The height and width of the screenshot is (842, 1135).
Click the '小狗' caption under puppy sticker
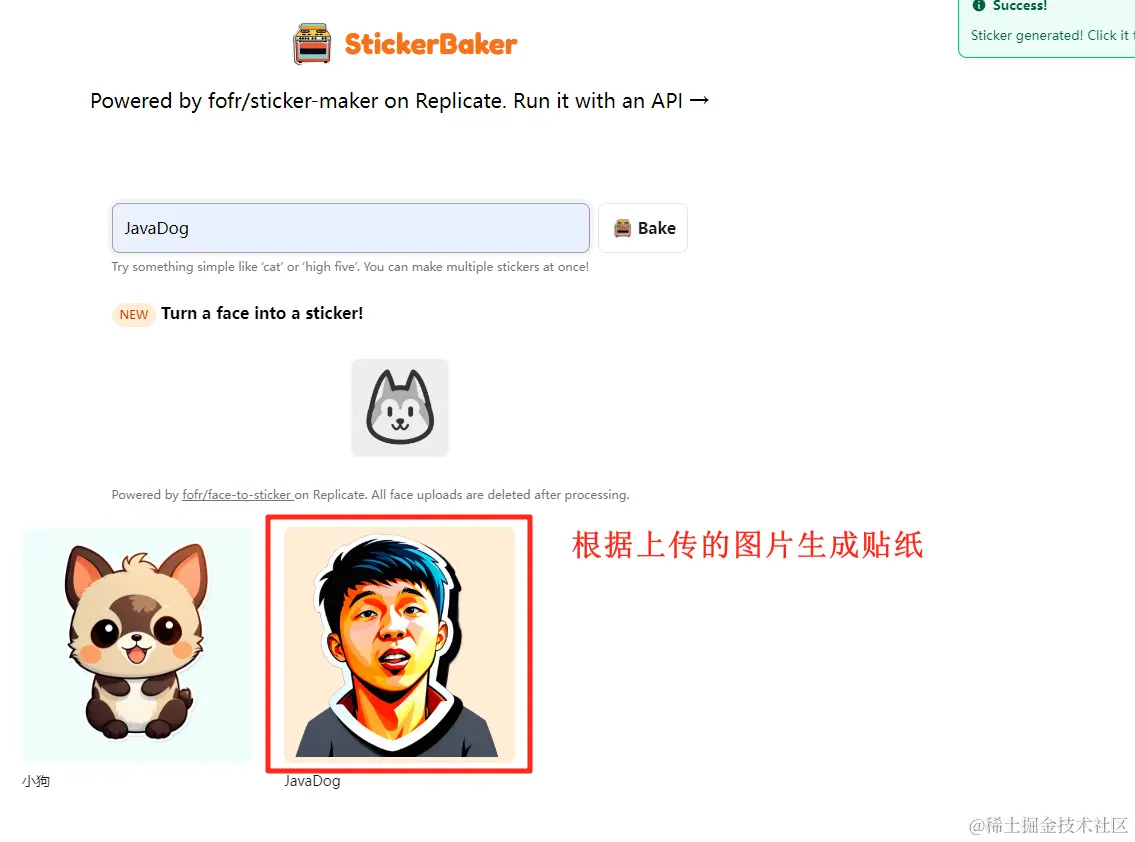click(x=36, y=781)
